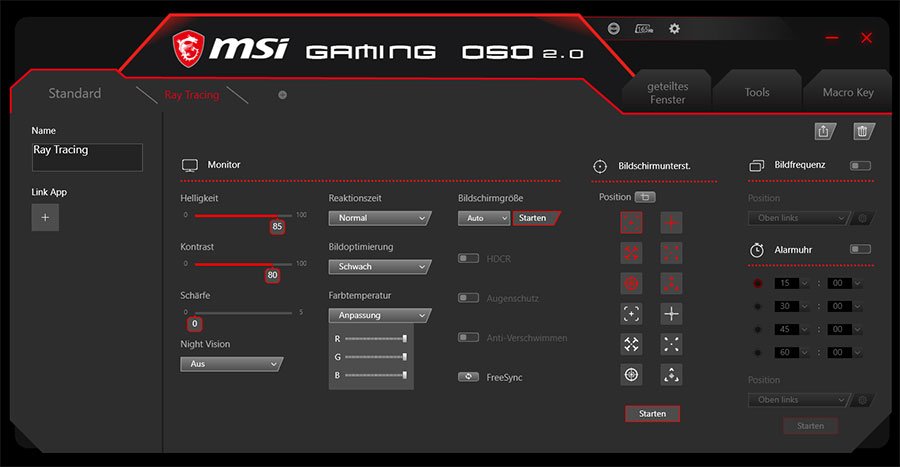This screenshot has width=900, height=467.
Task: Switch to the Standard profile tab
Action: [x=75, y=94]
